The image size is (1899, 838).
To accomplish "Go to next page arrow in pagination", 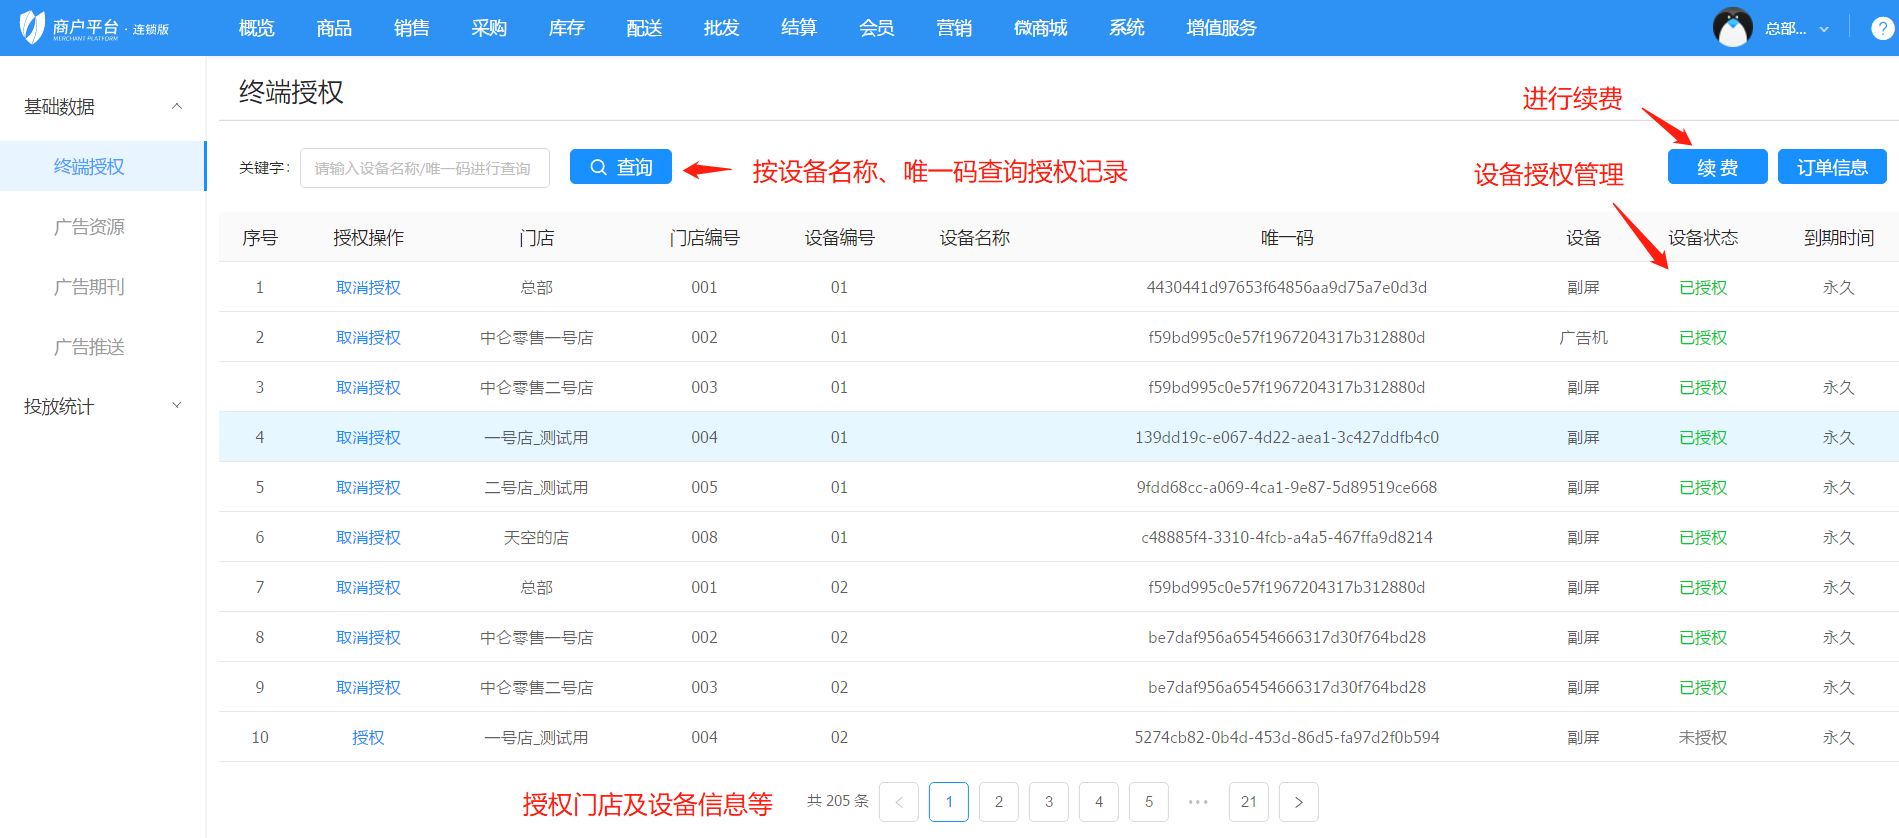I will click(1298, 802).
